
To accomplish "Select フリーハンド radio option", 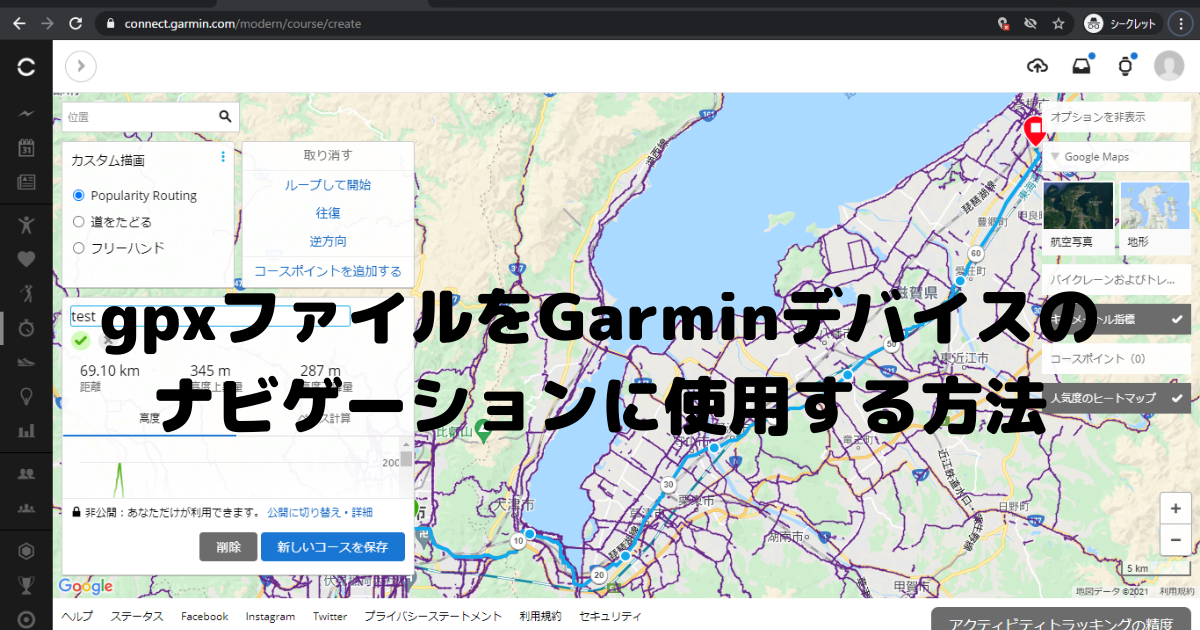I will tap(79, 247).
